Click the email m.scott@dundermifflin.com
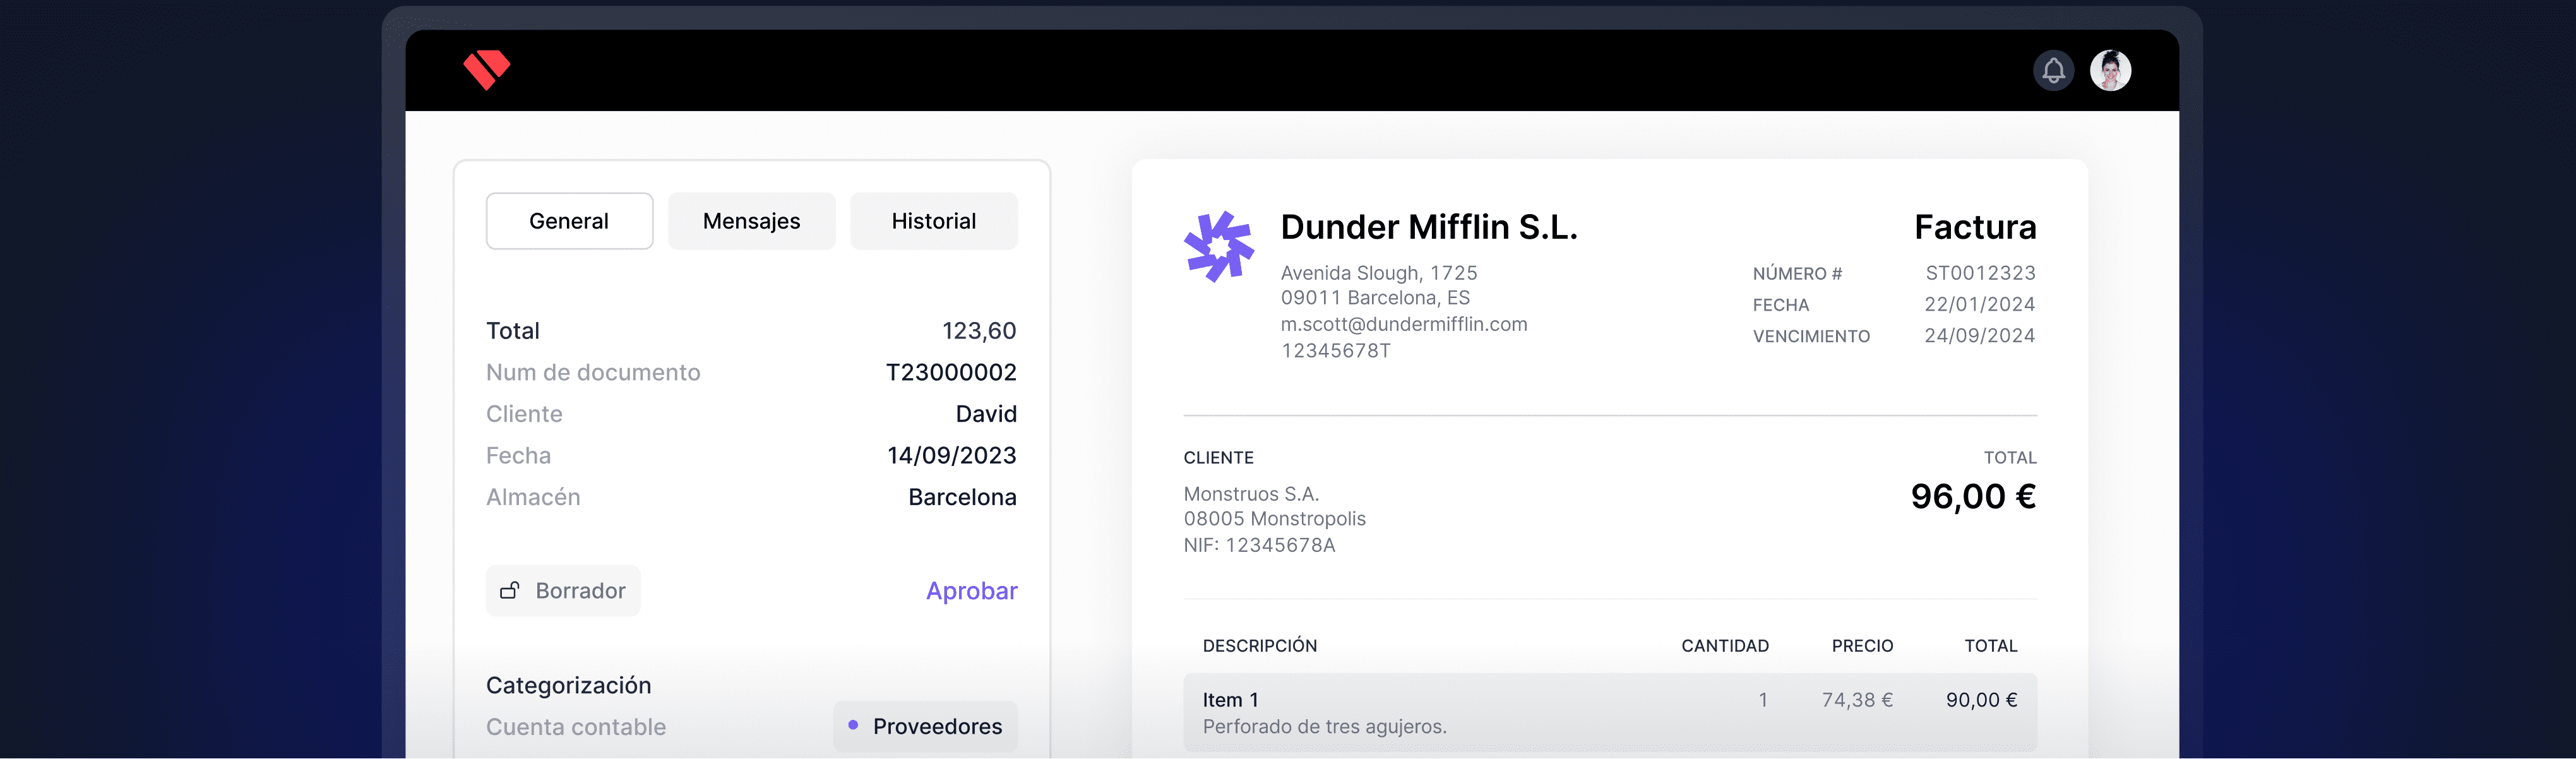This screenshot has height=759, width=2576. (1404, 324)
